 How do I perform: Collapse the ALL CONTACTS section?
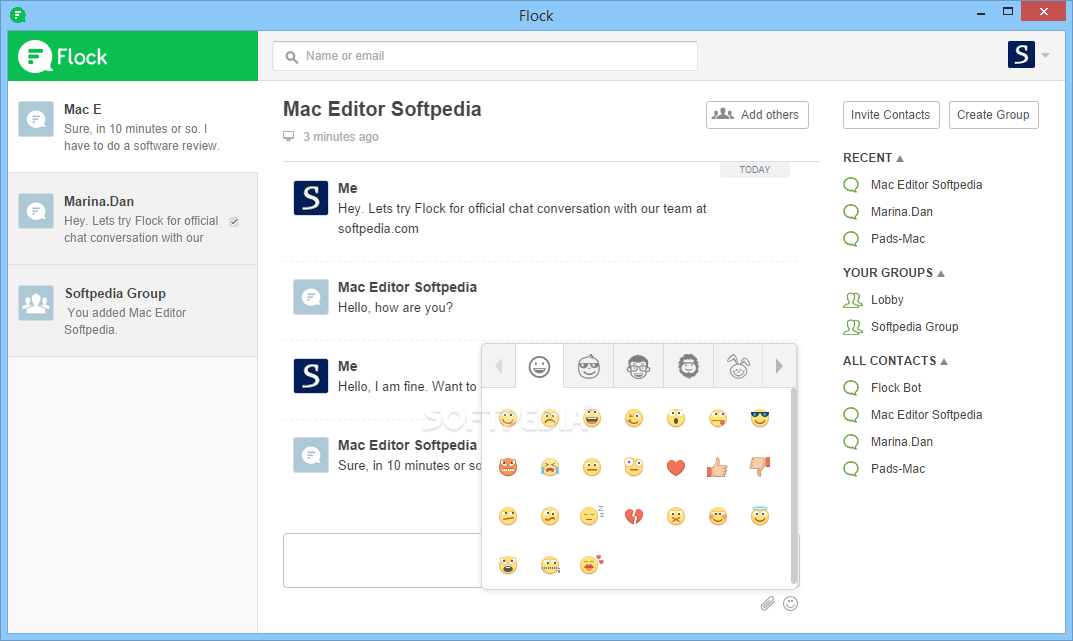[944, 362]
